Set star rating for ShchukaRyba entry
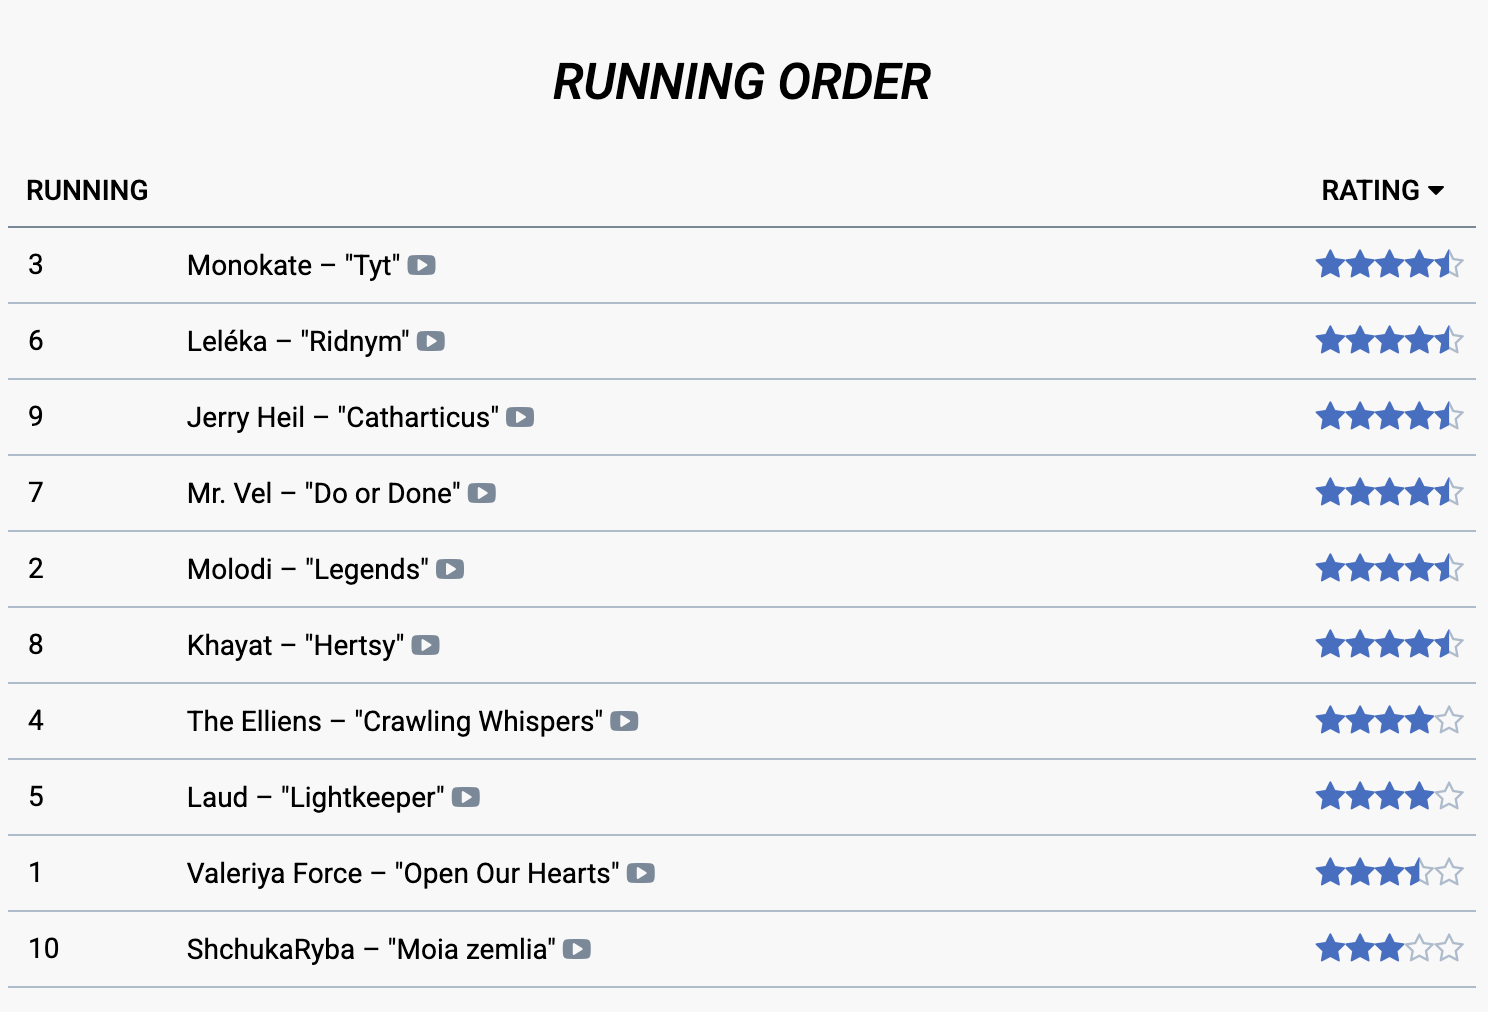The height and width of the screenshot is (1012, 1488). pos(1389,949)
